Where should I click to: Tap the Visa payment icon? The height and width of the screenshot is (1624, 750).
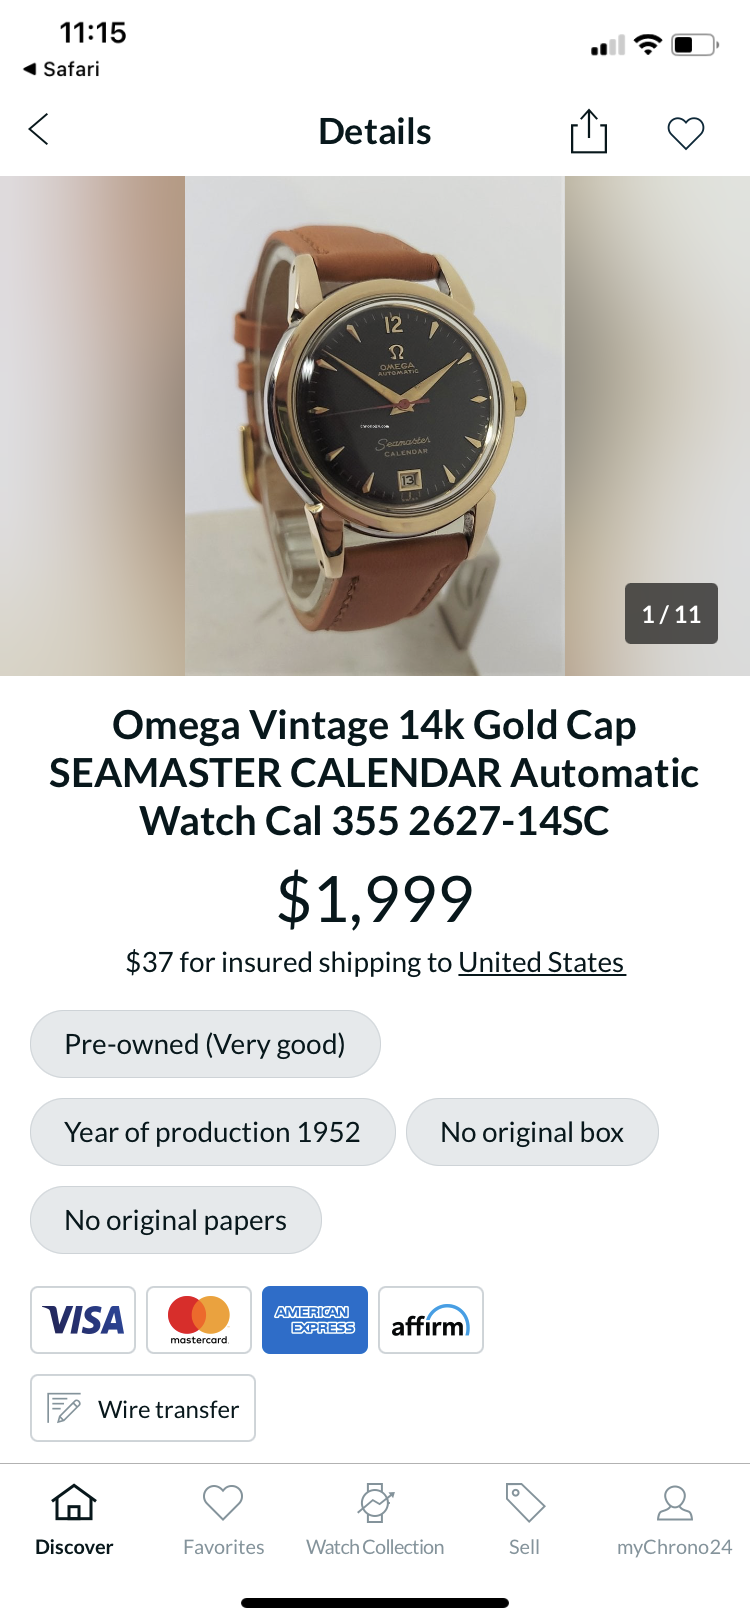[83, 1320]
